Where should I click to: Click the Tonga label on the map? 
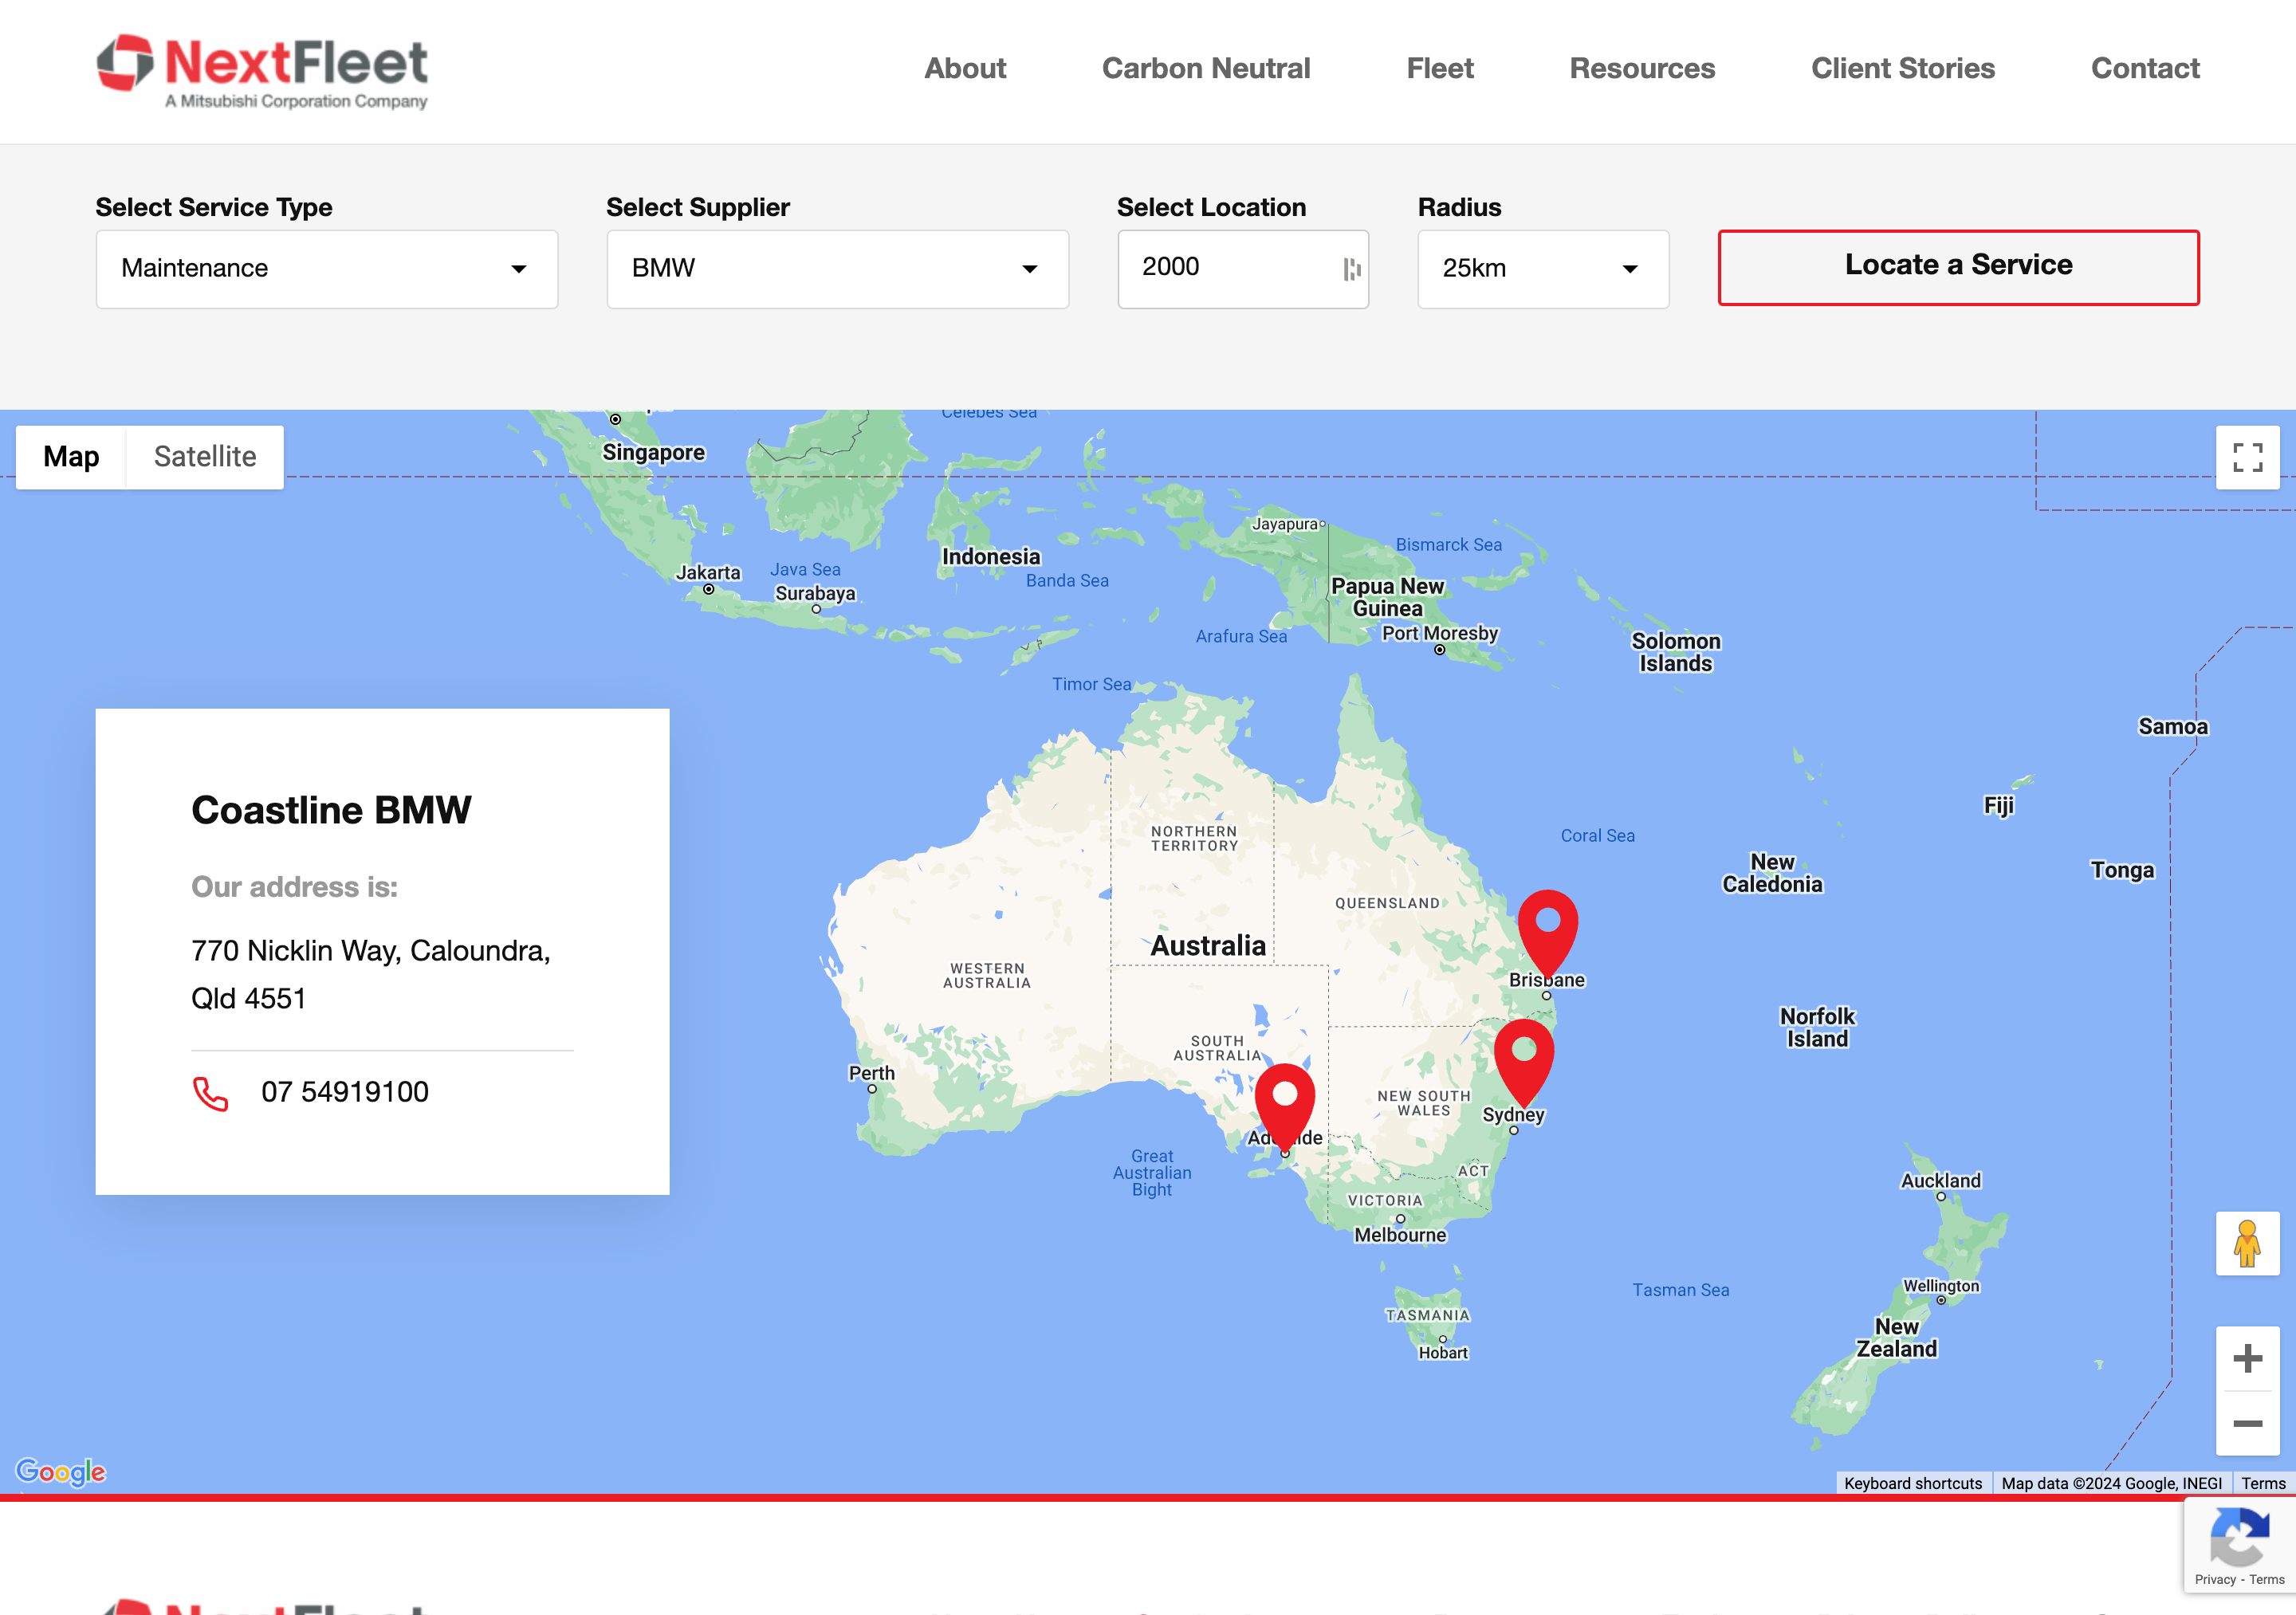tap(2122, 870)
